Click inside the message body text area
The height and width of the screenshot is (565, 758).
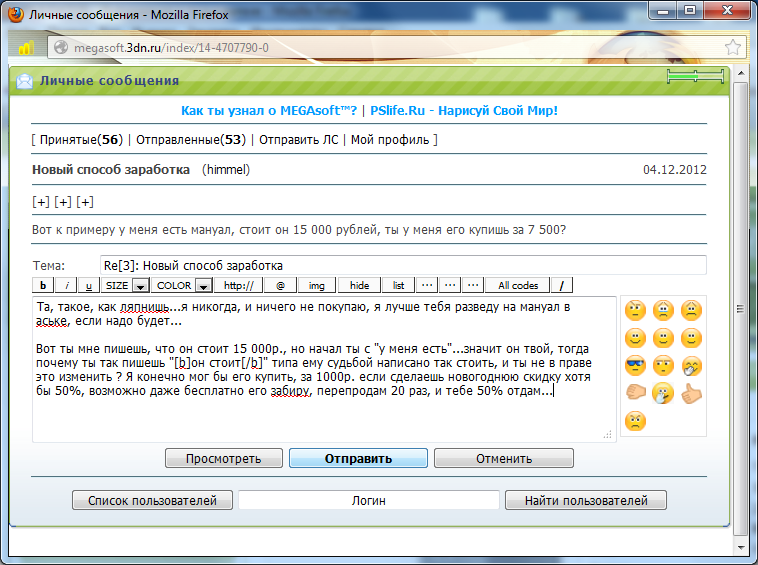[x=324, y=369]
